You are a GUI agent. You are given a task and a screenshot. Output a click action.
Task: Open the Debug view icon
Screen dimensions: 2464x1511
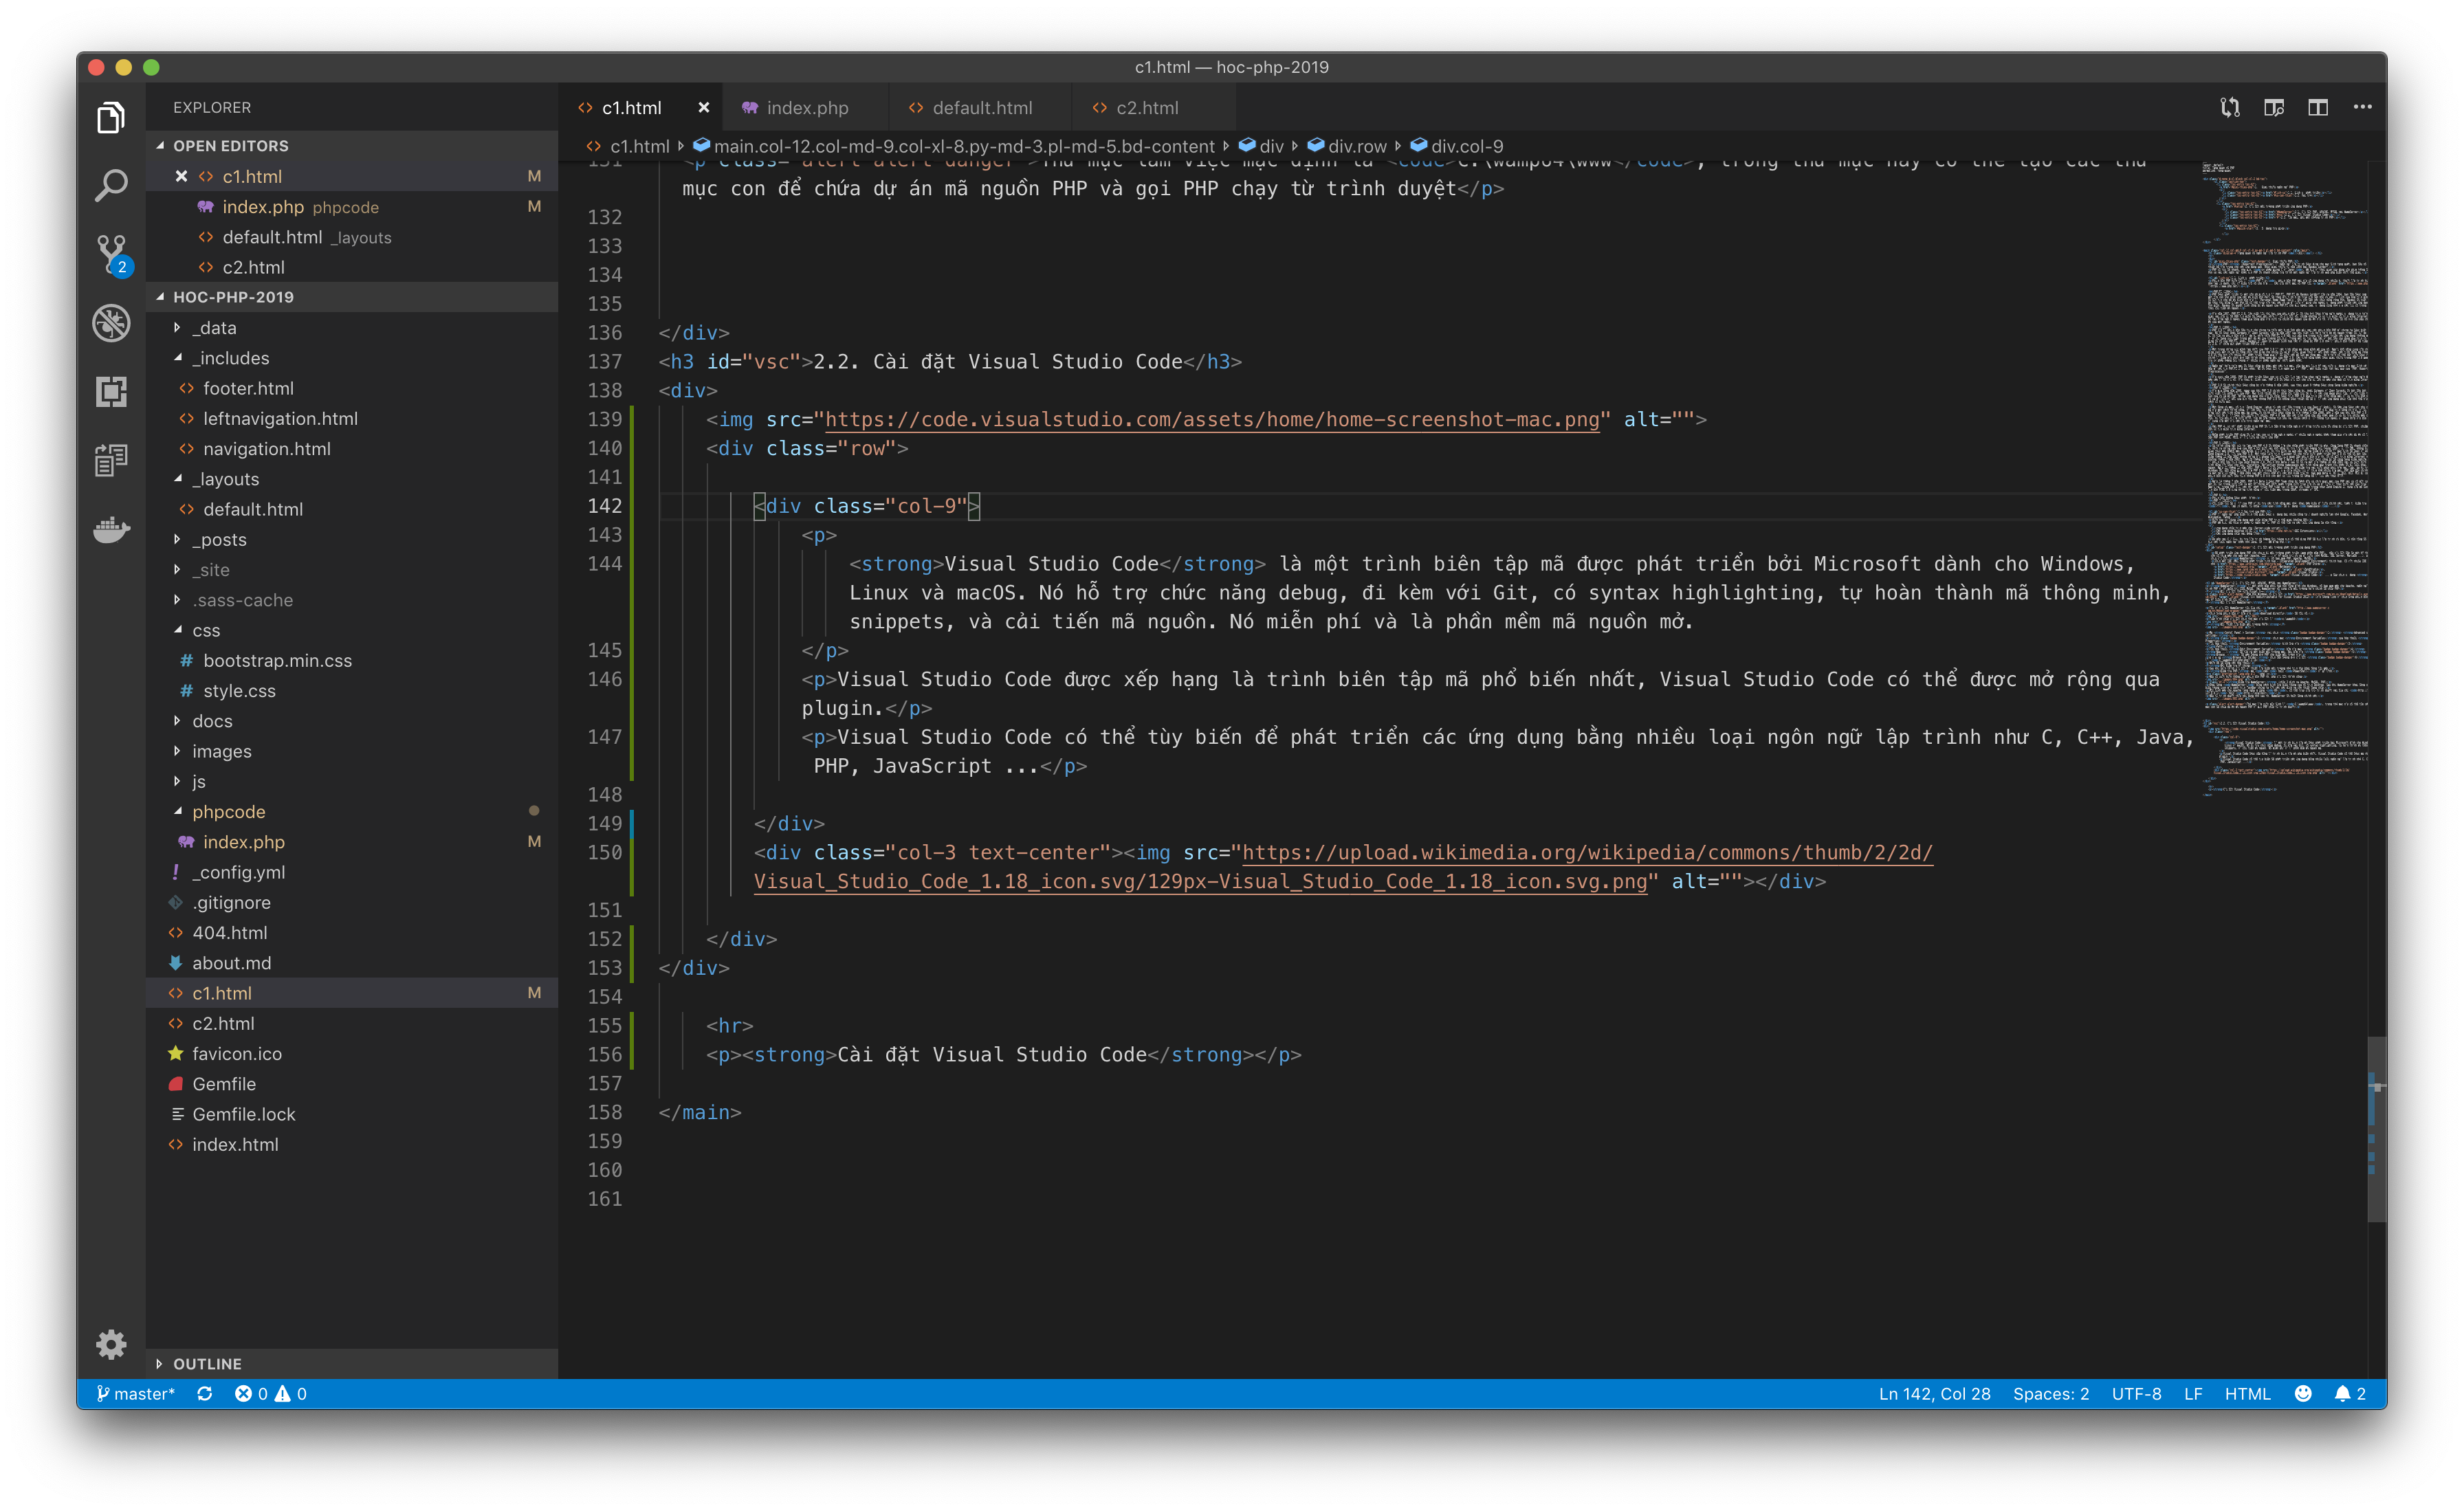click(x=111, y=323)
